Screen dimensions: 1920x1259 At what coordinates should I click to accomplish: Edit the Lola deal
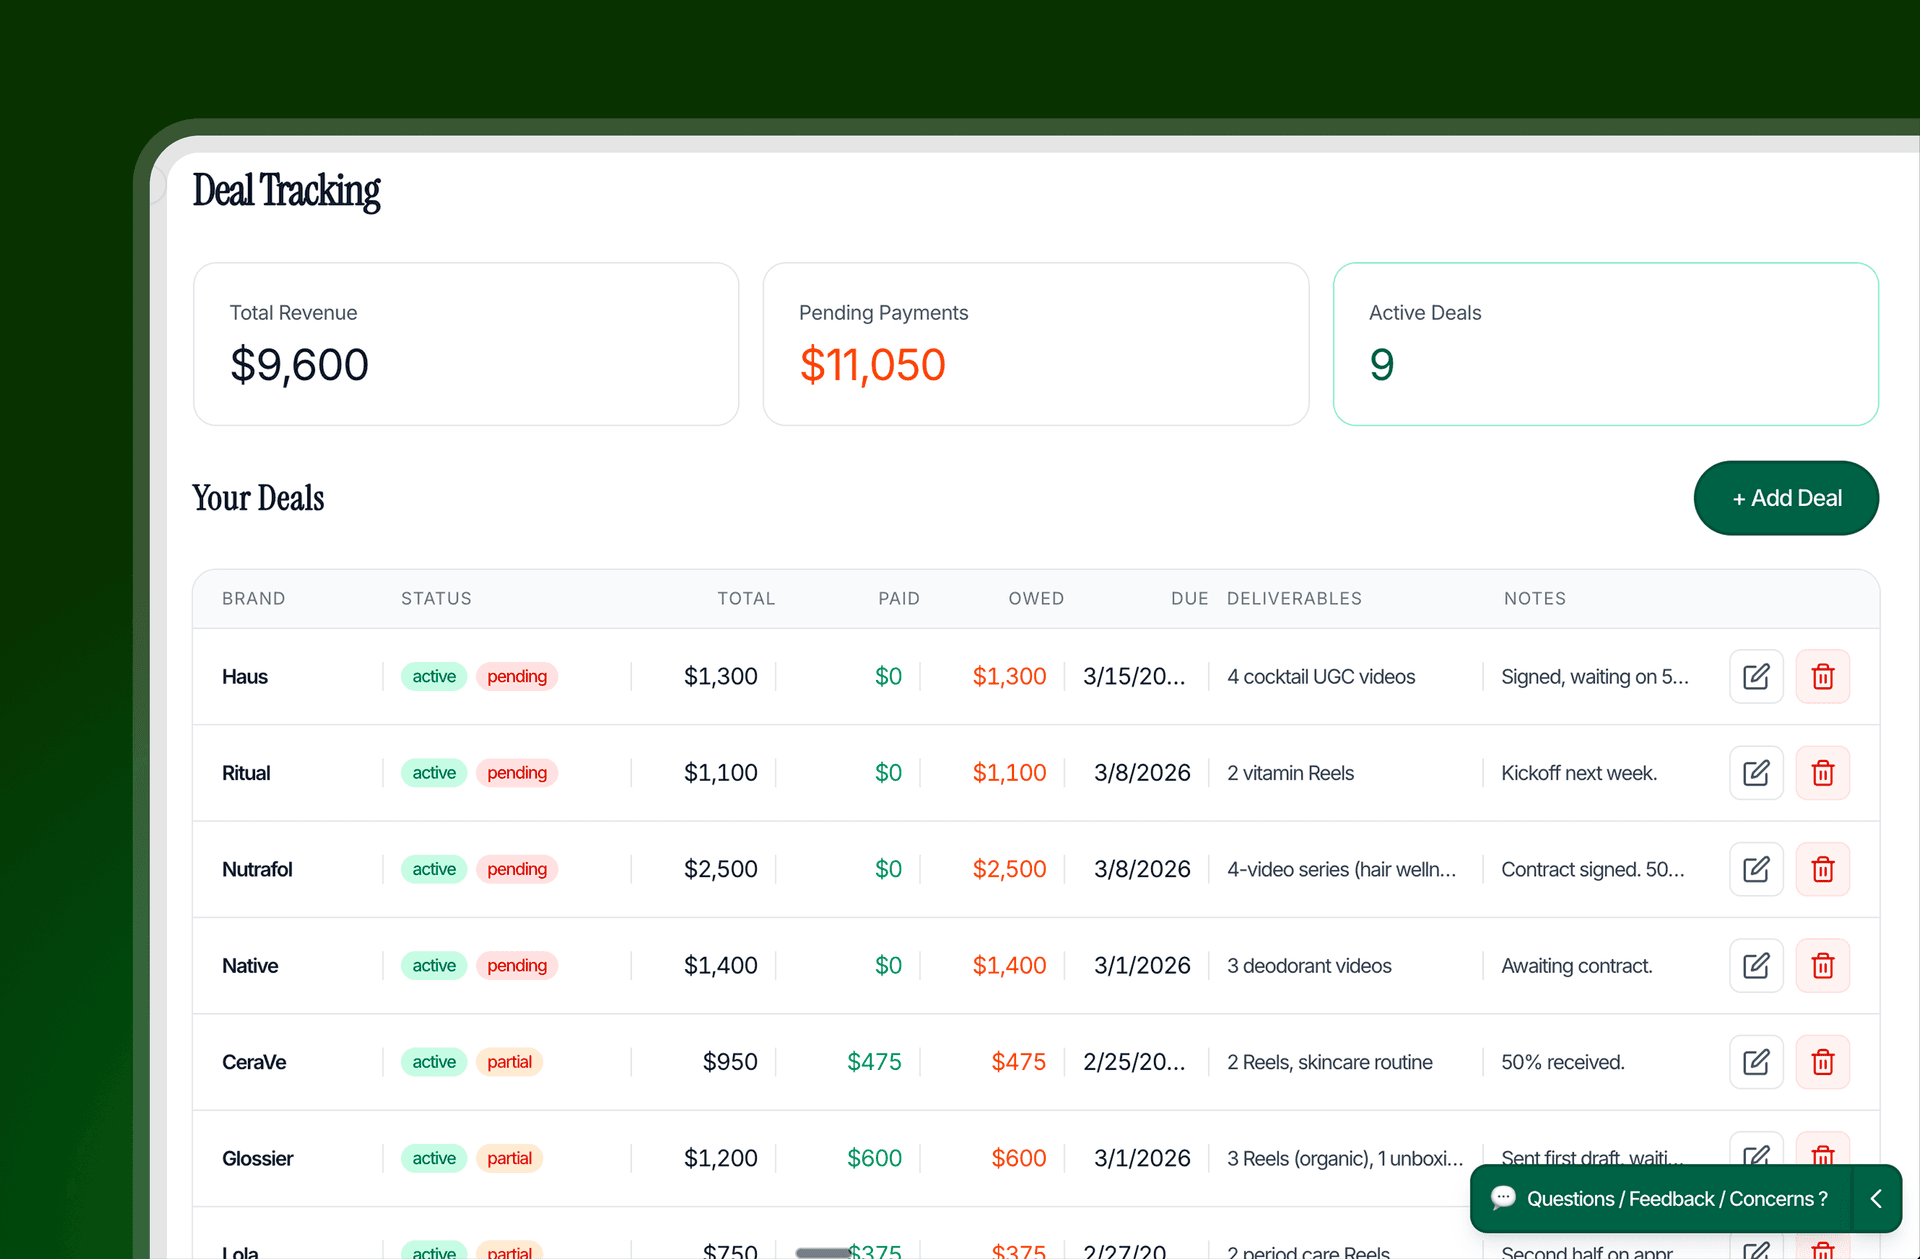[1756, 1249]
